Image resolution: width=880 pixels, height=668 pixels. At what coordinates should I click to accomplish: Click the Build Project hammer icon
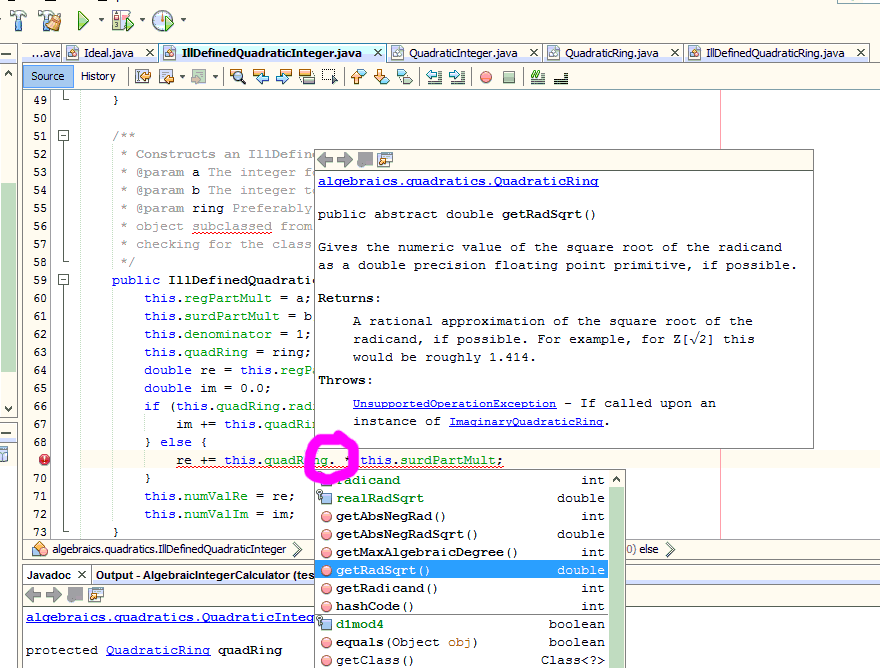(x=18, y=20)
